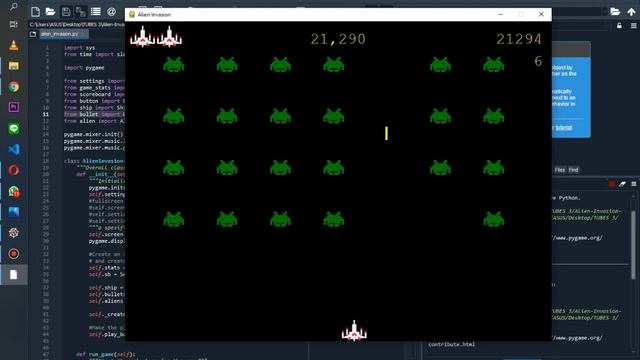Switch to the Files tab
This screenshot has height=360, width=640.
(x=560, y=170)
